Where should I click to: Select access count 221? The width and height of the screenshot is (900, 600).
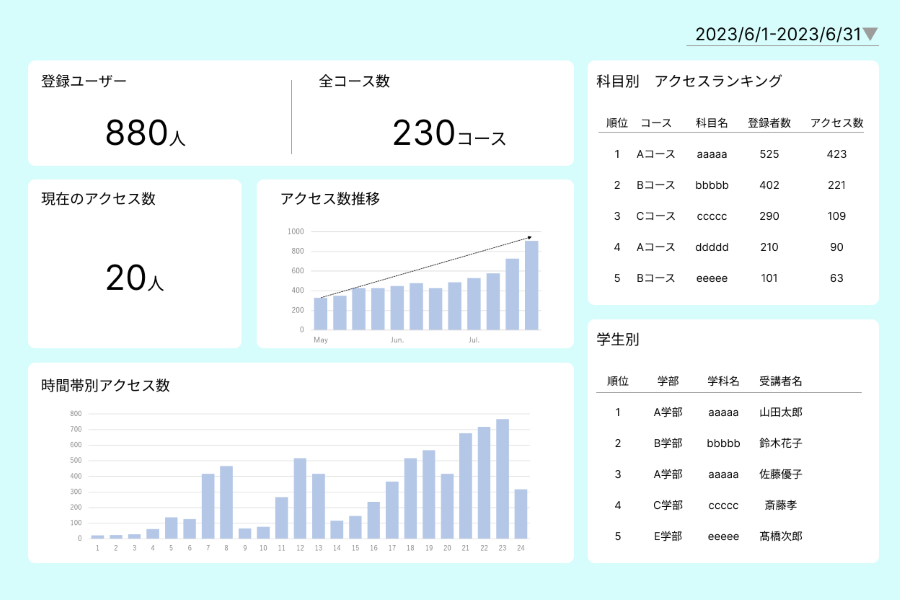click(x=836, y=185)
